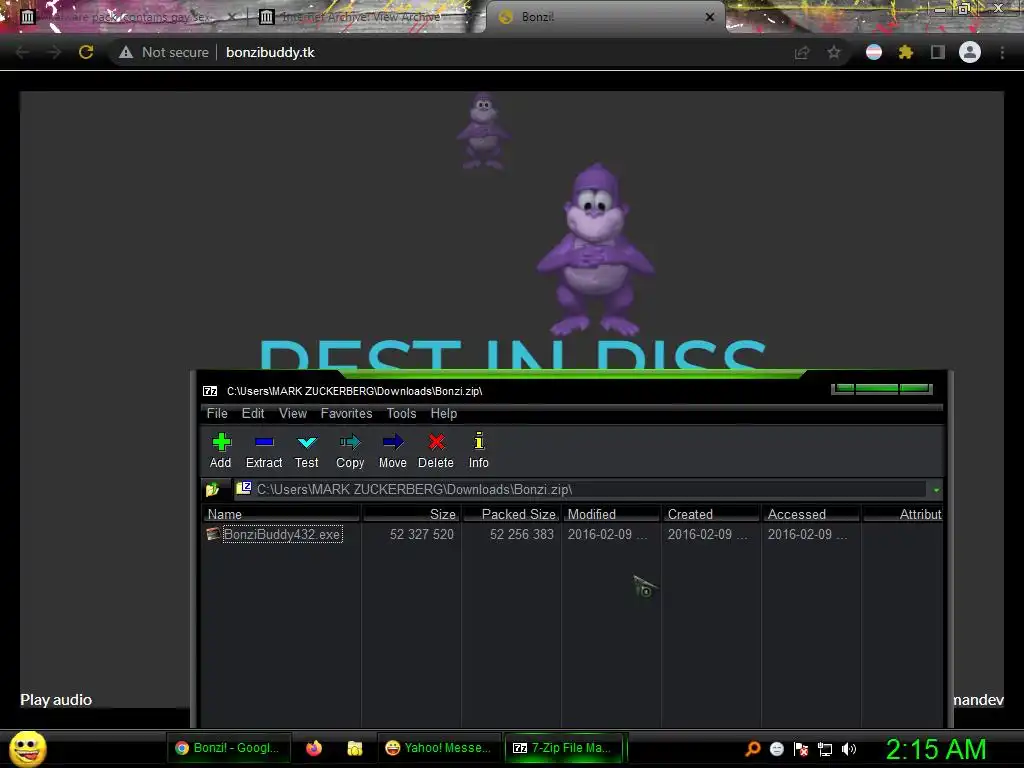Viewport: 1024px width, 768px height.
Task: Go up one folder level in 7-Zip
Action: coord(212,489)
